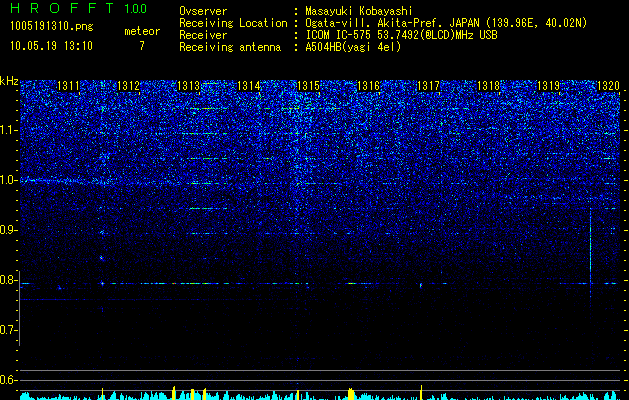The height and width of the screenshot is (400, 629).
Task: Select the A504HB(yagi 4el) antenna text
Action: [353, 47]
